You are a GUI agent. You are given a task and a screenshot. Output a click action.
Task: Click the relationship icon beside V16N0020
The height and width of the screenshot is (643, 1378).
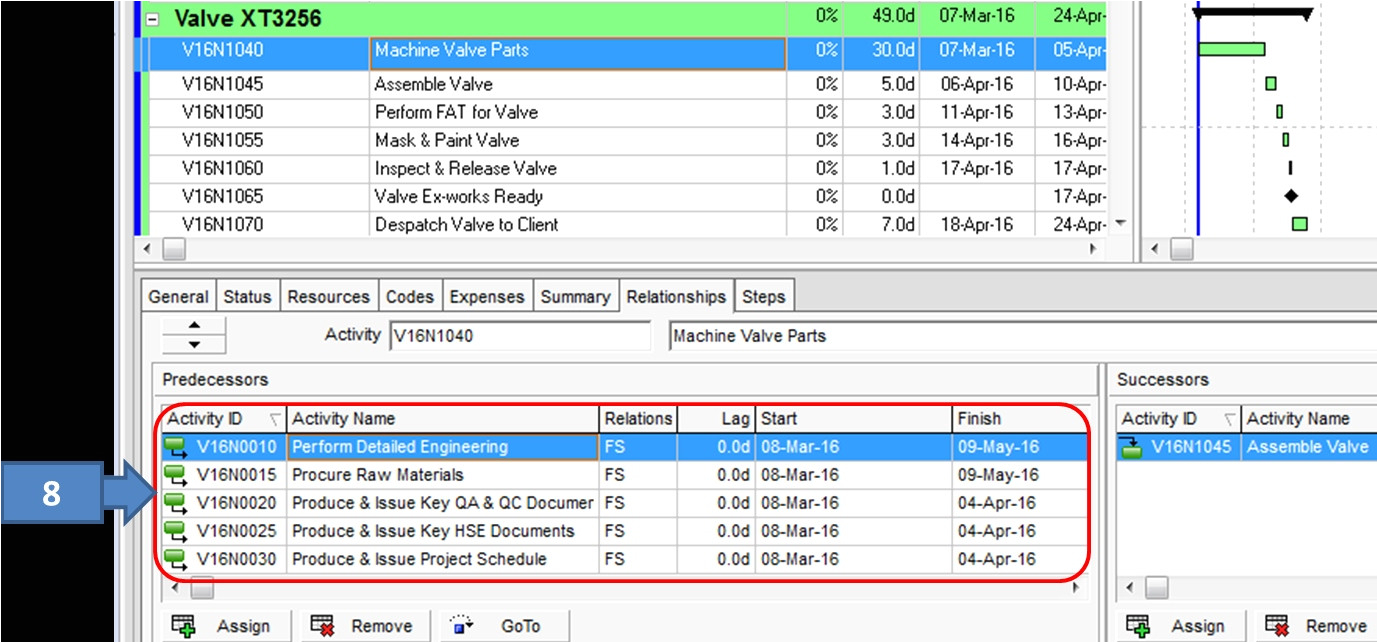(x=176, y=503)
